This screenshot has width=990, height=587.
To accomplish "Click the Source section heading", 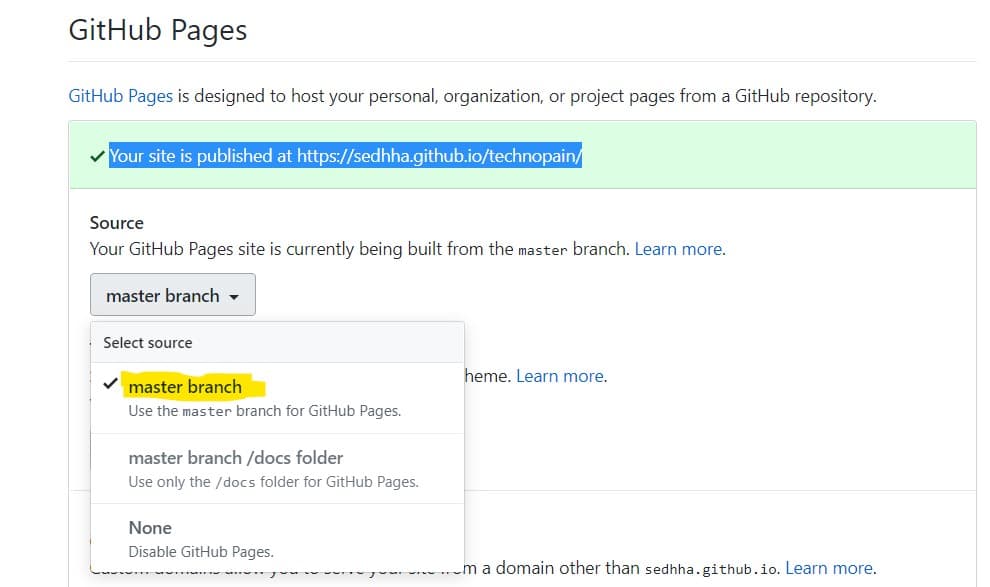I will [x=116, y=222].
